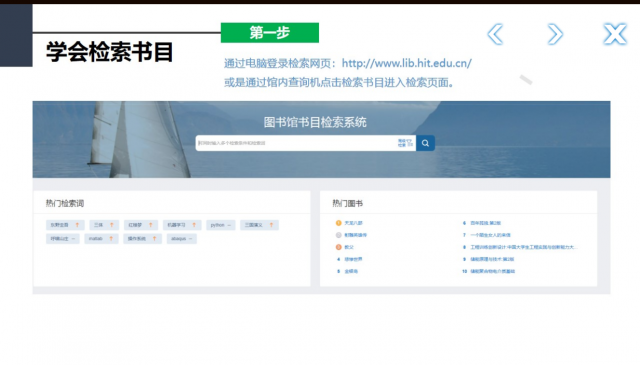Open the fifth-ranked hot book
The width and height of the screenshot is (640, 365).
coord(351,271)
